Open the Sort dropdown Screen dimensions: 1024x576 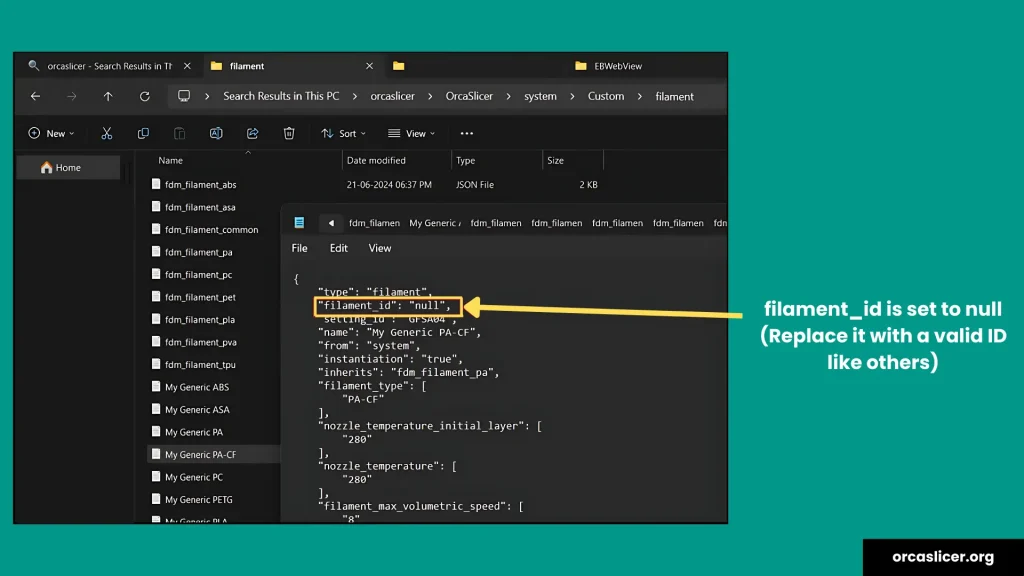(x=344, y=133)
